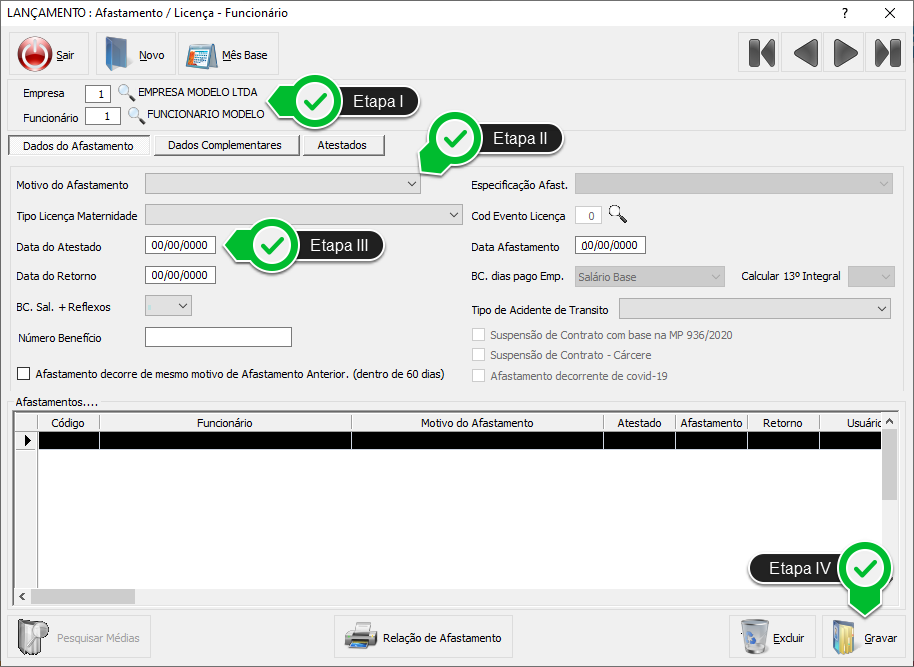Check Afastamento decorre de mesmo motivo box

point(24,374)
